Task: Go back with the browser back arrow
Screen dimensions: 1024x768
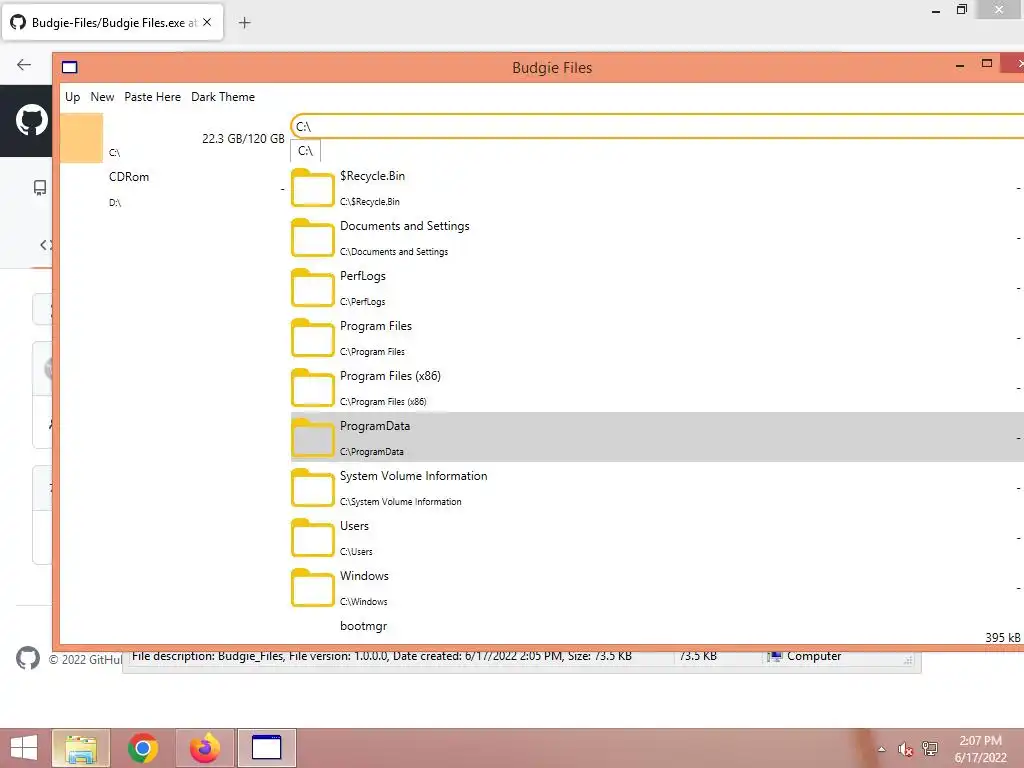Action: click(x=24, y=64)
